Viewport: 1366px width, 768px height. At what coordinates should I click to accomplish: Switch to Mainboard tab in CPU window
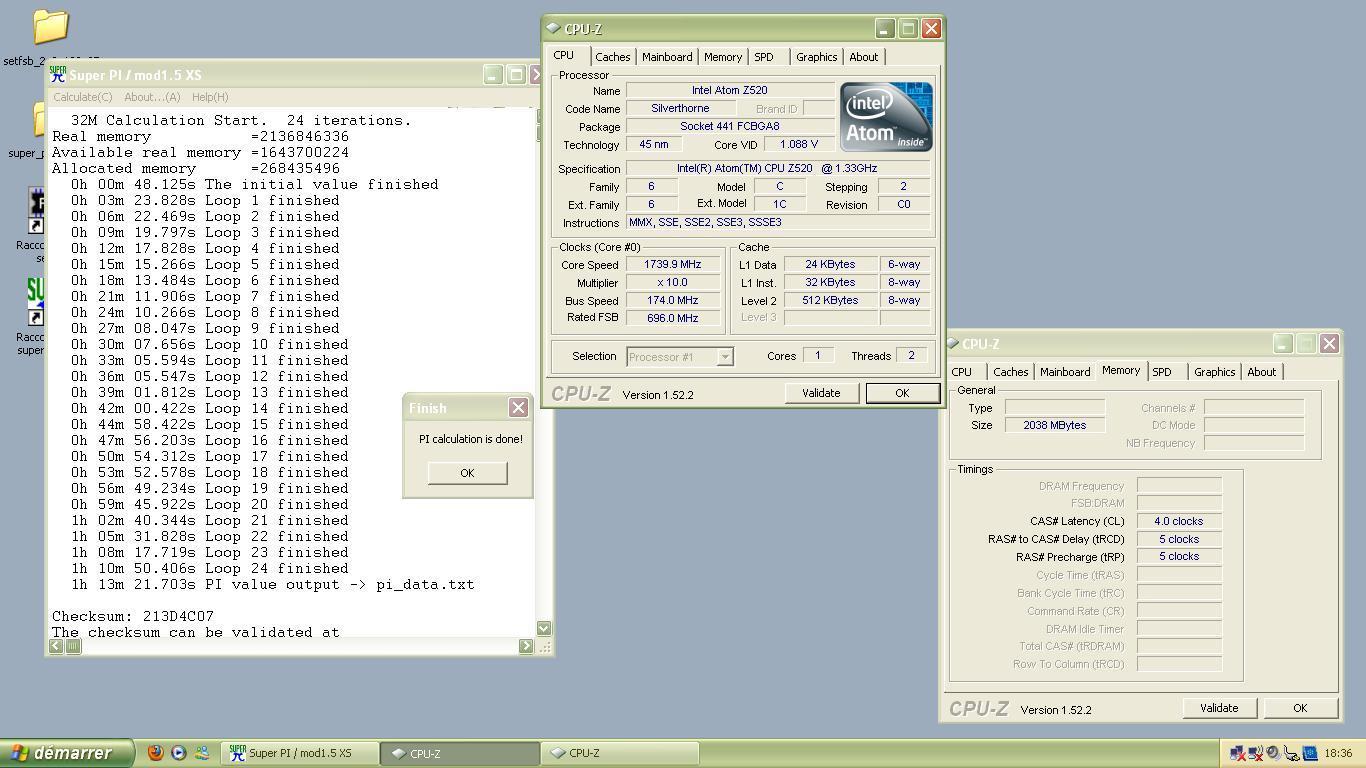667,57
